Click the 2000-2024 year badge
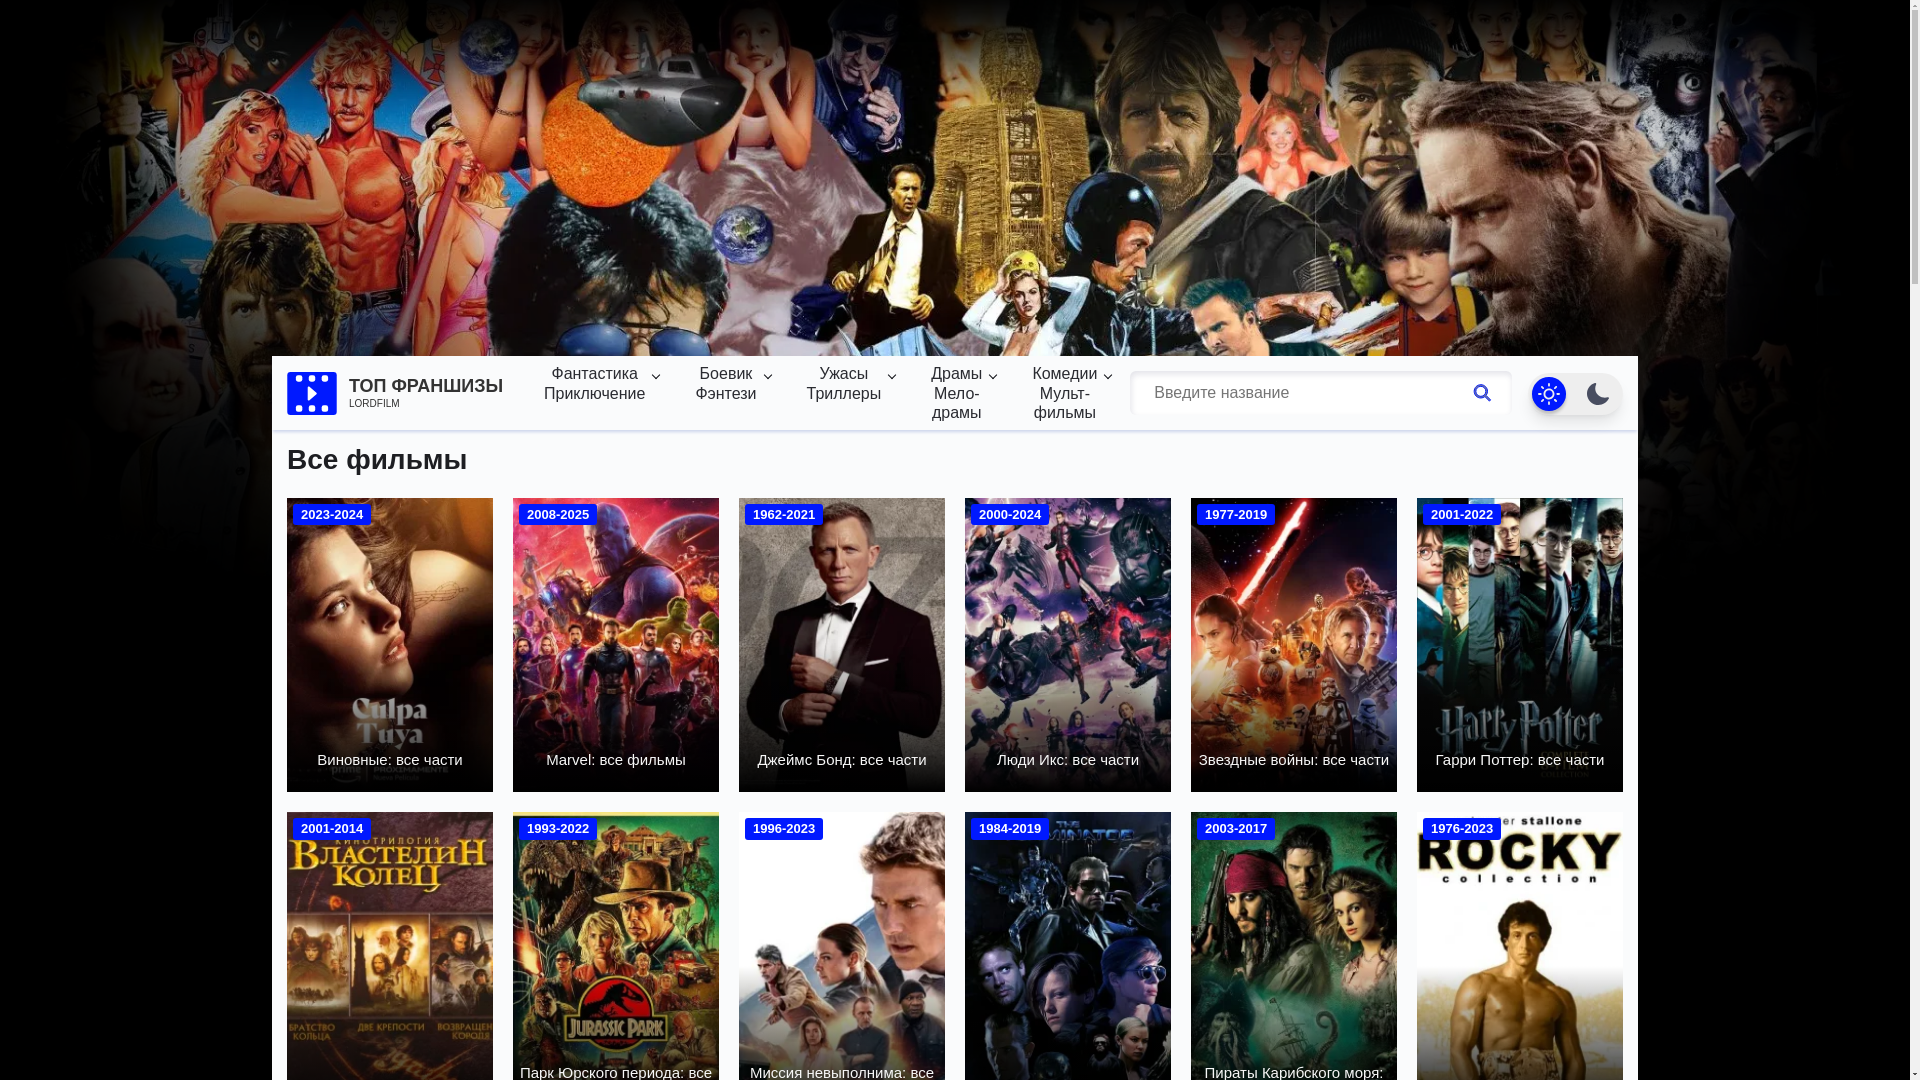Screen dimensions: 1920x1080 (1010, 515)
